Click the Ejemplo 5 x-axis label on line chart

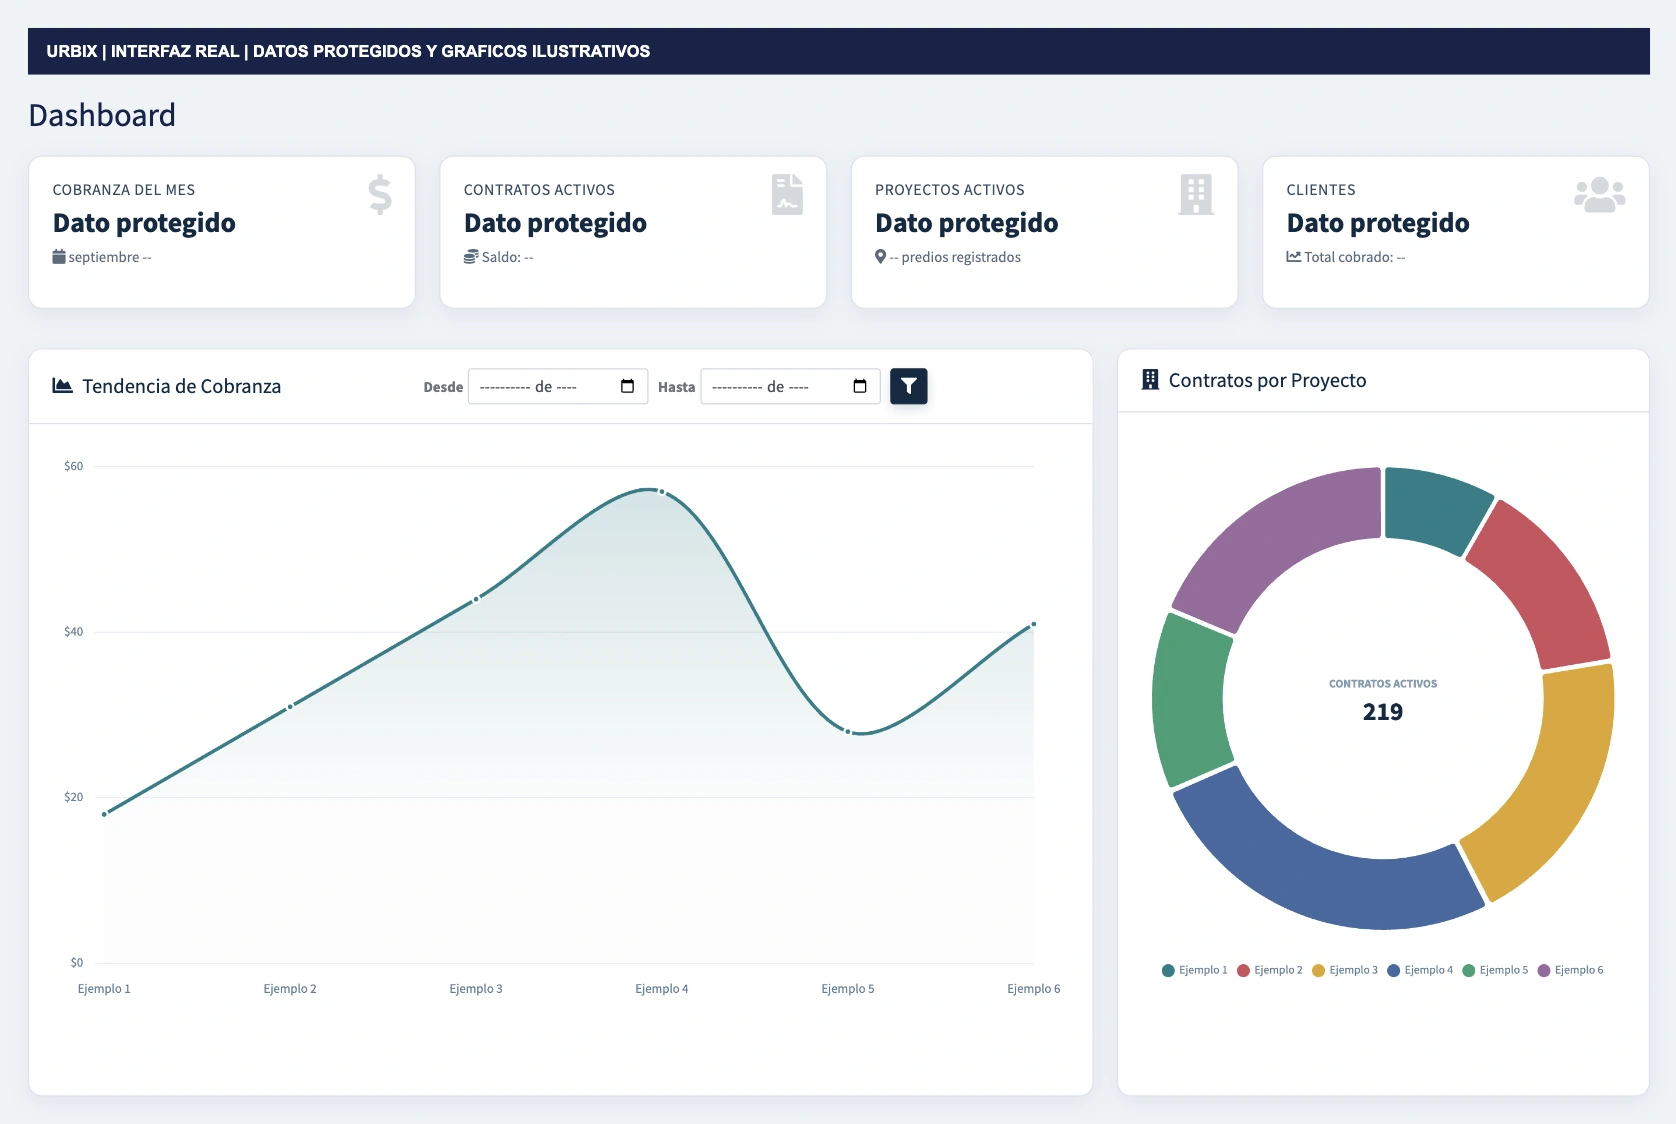click(848, 989)
